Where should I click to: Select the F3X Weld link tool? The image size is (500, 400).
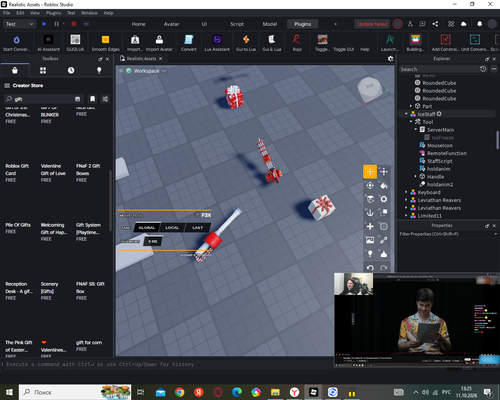pyautogui.click(x=384, y=240)
